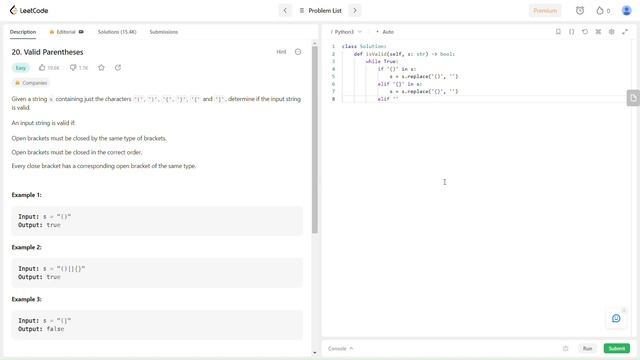
Task: Expand the Companies tag
Action: click(x=31, y=83)
